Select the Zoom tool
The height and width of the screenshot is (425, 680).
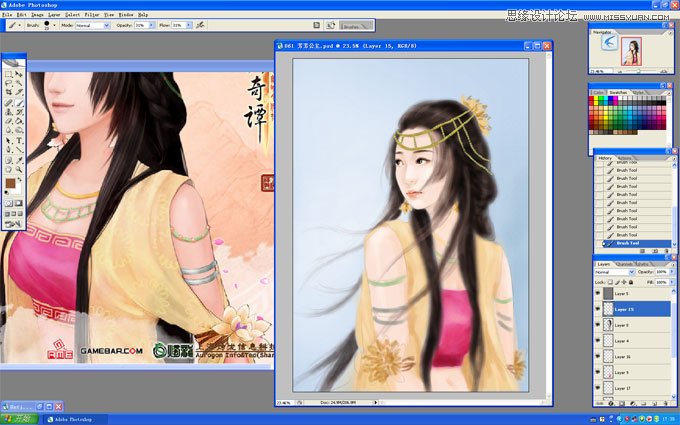click(x=19, y=169)
